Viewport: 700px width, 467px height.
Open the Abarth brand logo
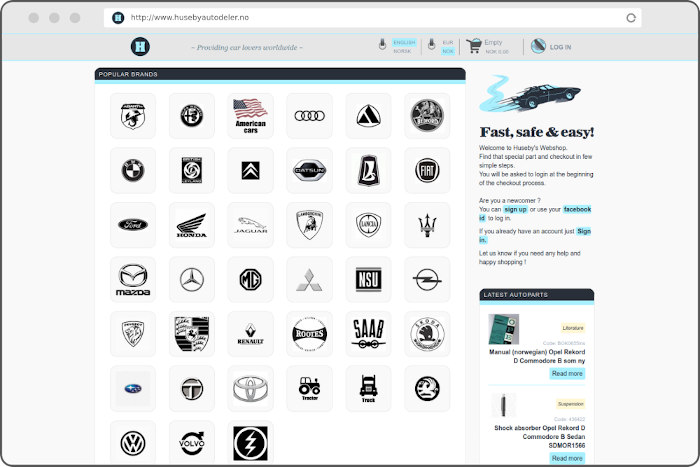point(133,116)
